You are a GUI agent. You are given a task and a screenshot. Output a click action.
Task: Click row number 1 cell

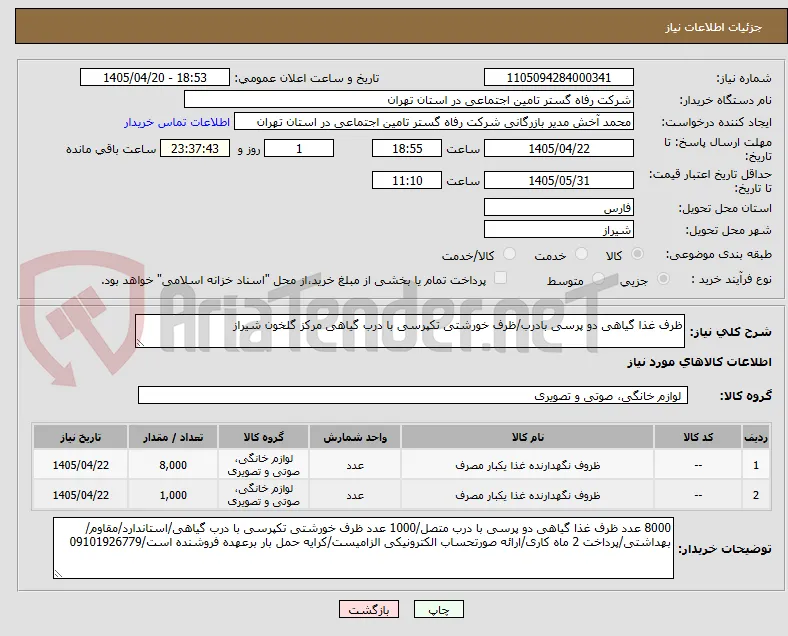pos(755,465)
